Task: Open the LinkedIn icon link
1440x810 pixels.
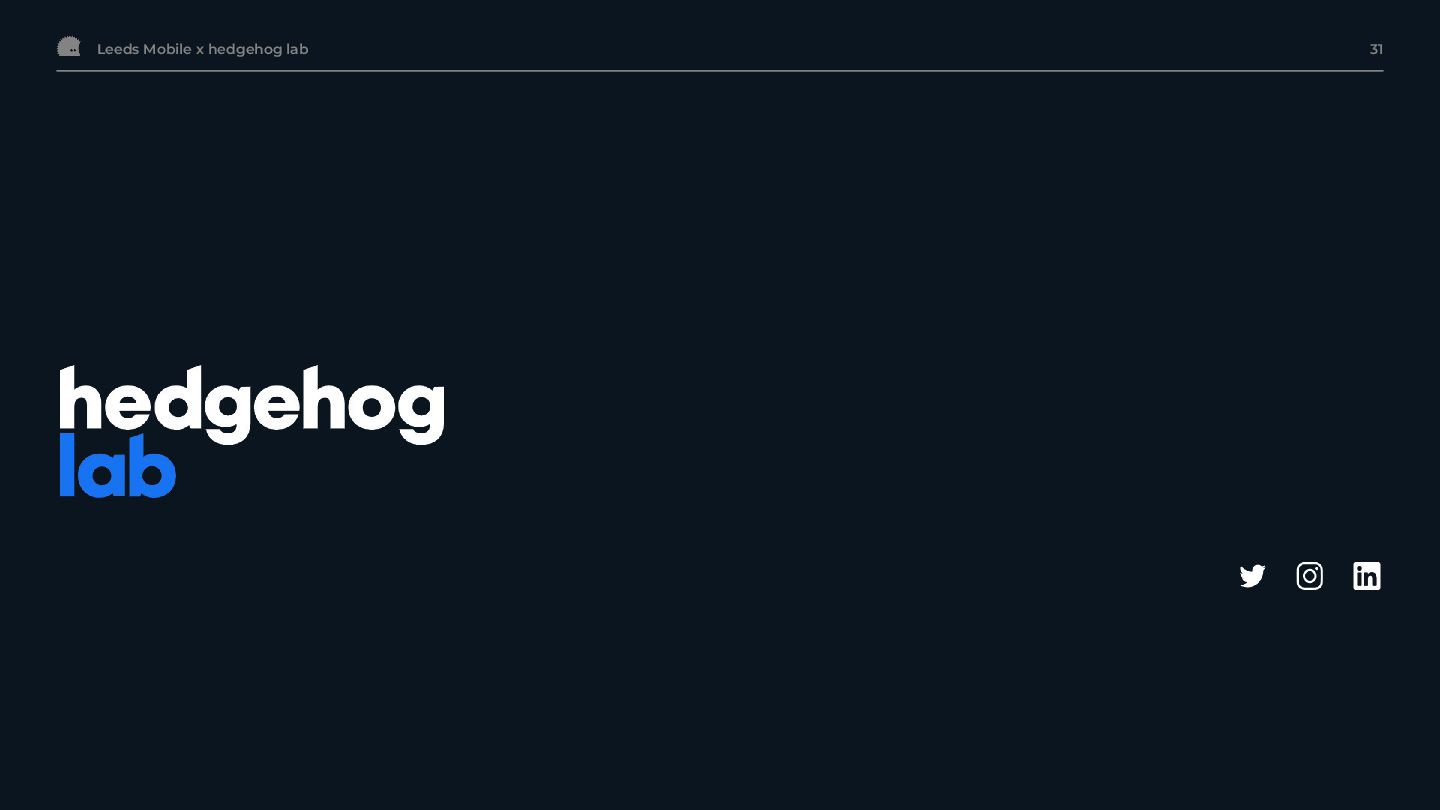Action: point(1367,576)
